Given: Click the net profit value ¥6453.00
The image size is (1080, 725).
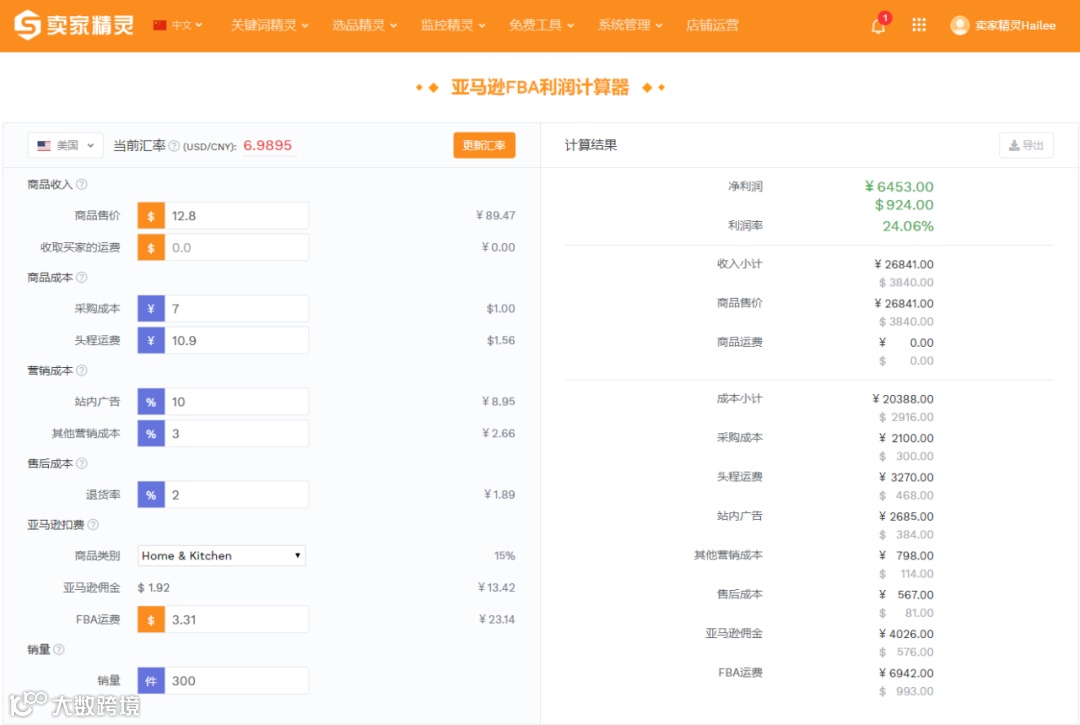Looking at the screenshot, I should pos(899,187).
